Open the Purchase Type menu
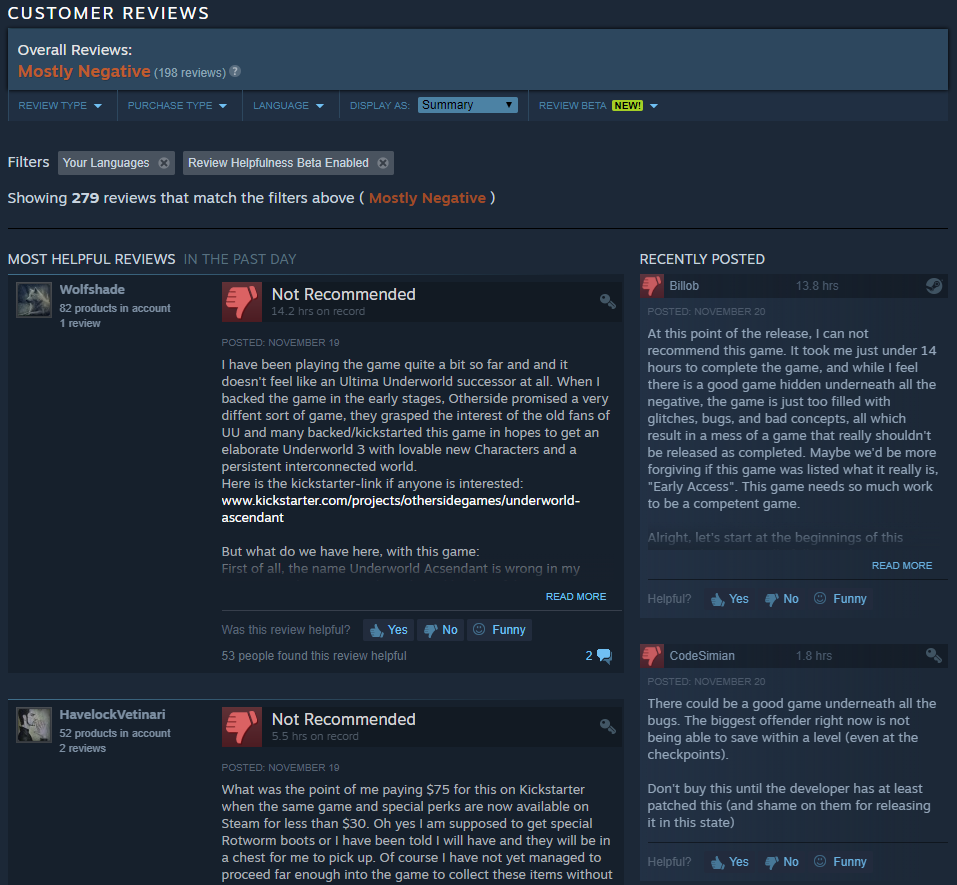The image size is (957, 885). coord(177,106)
